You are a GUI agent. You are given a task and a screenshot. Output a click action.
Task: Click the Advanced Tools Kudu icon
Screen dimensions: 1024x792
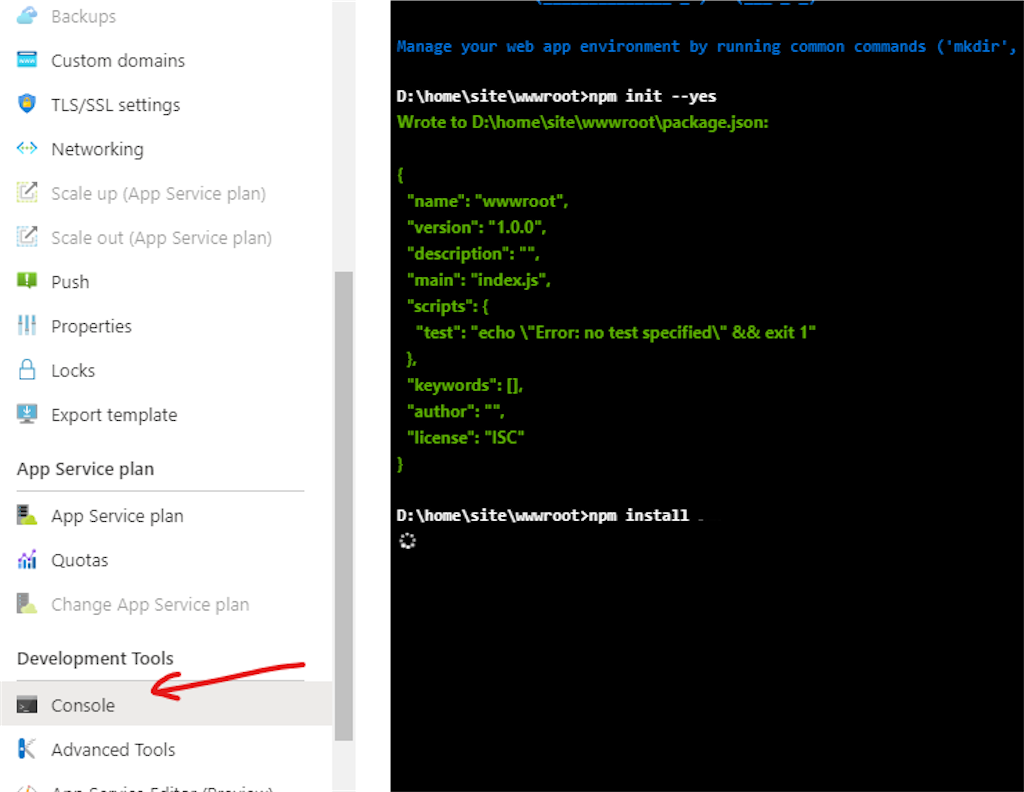pyautogui.click(x=27, y=749)
